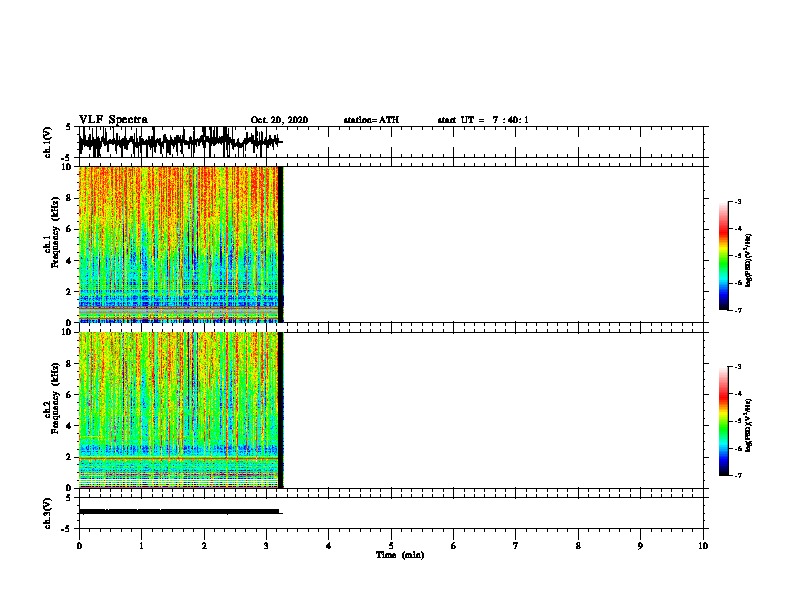Image resolution: width=792 pixels, height=612 pixels.
Task: Click the ch.2 'Frequency (kHz)' axis label
Action: 55,398
